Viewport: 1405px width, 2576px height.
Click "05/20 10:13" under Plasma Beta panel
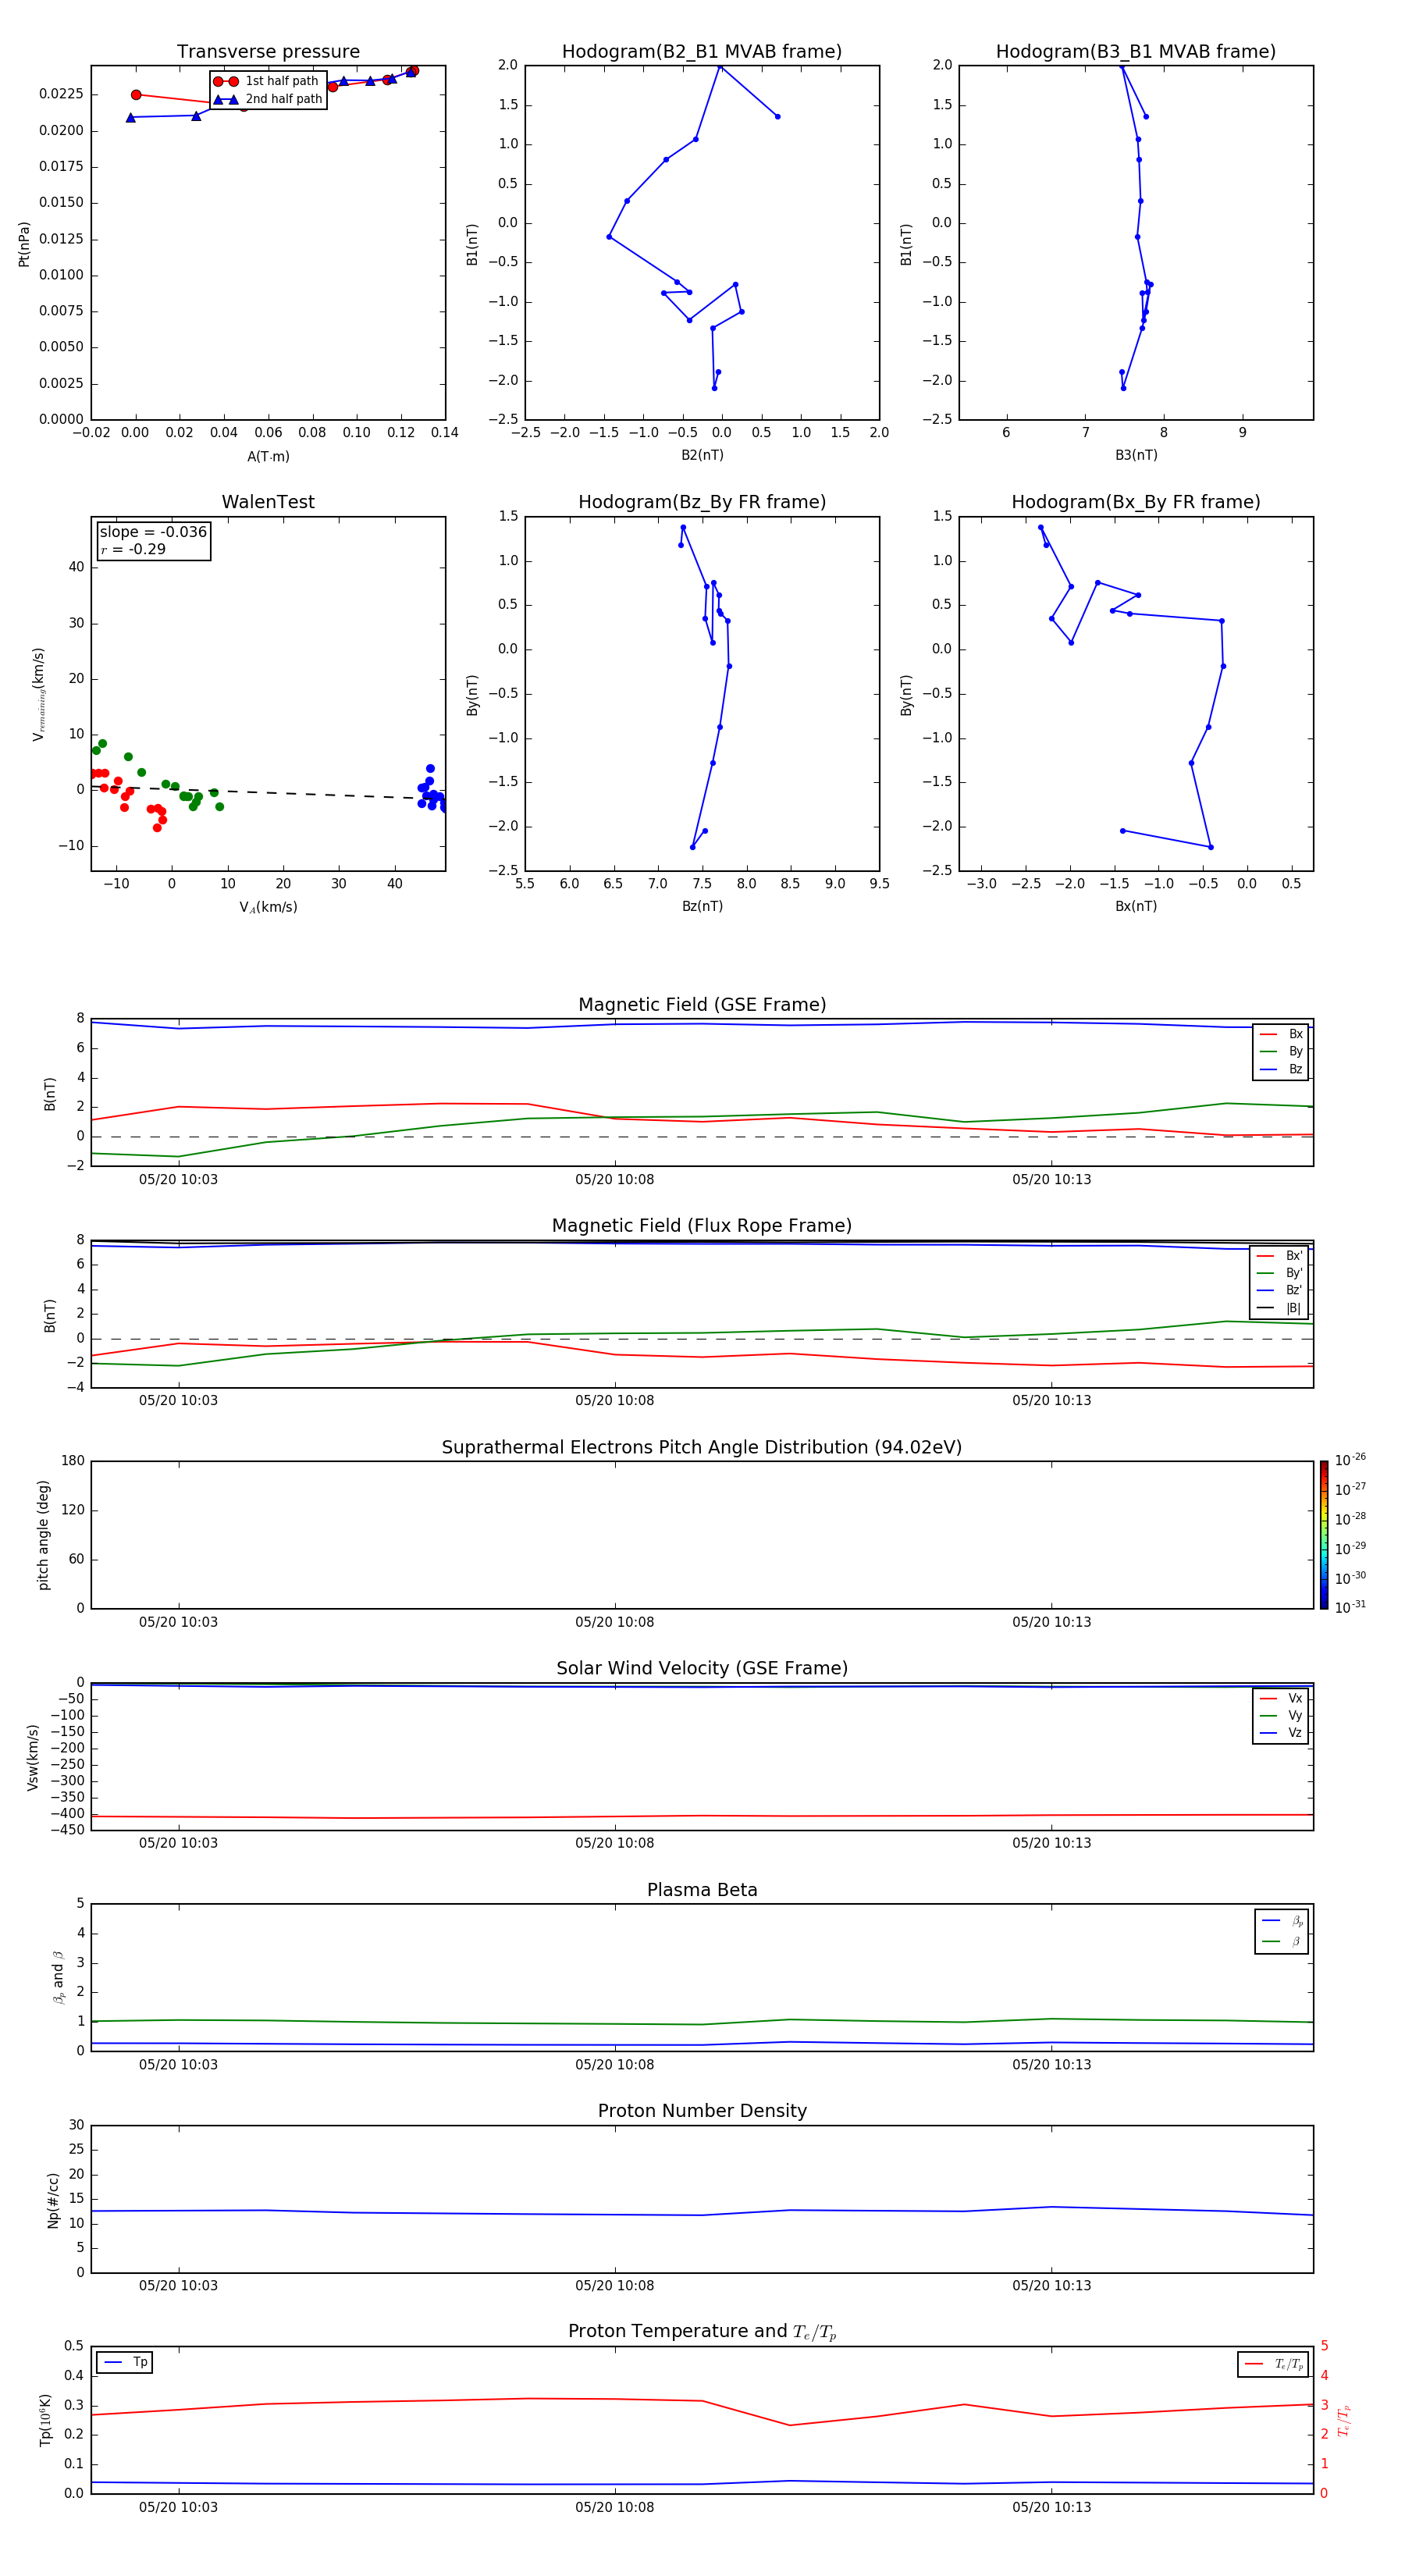click(x=1051, y=2064)
